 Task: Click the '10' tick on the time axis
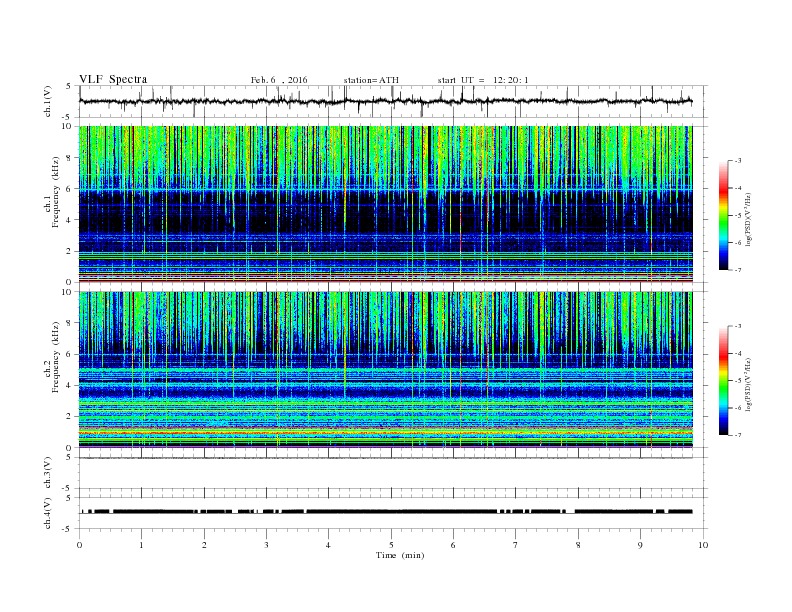703,545
